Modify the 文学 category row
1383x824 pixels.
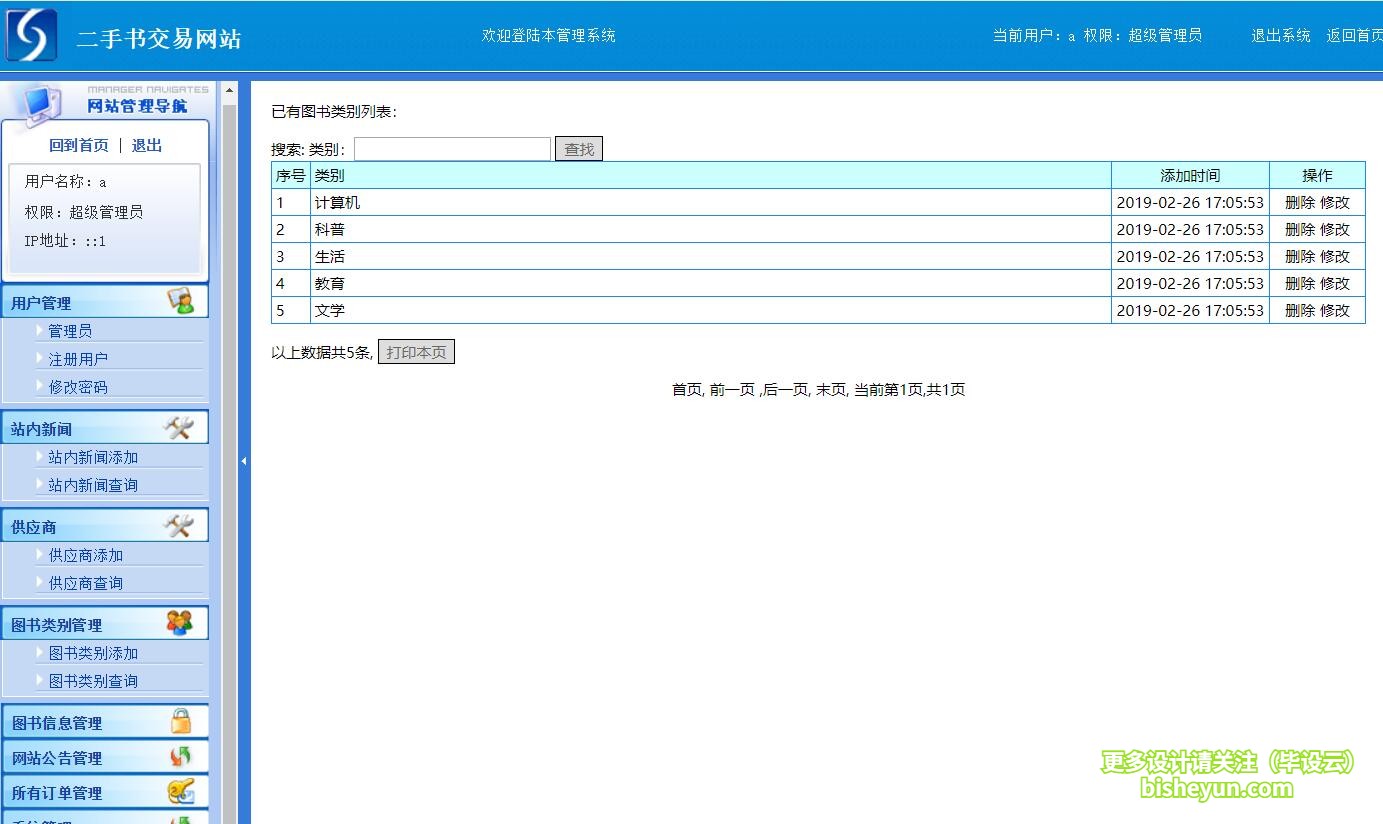[x=1335, y=310]
